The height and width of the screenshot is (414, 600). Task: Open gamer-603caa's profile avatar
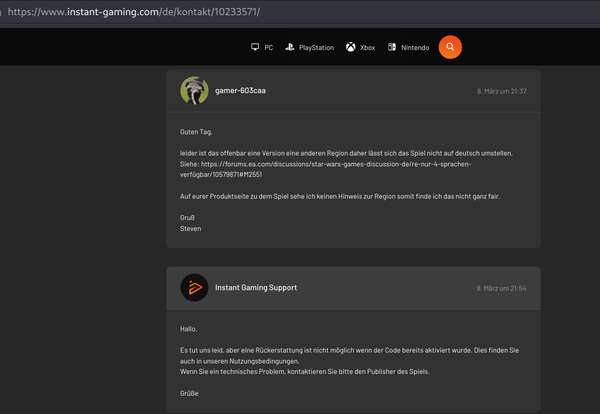coord(194,91)
